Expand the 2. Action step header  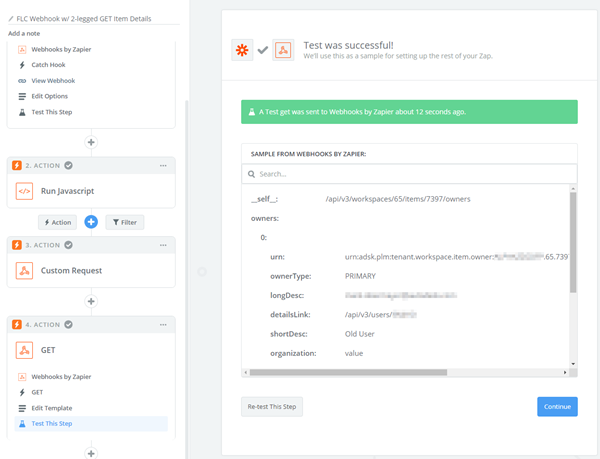(91, 165)
